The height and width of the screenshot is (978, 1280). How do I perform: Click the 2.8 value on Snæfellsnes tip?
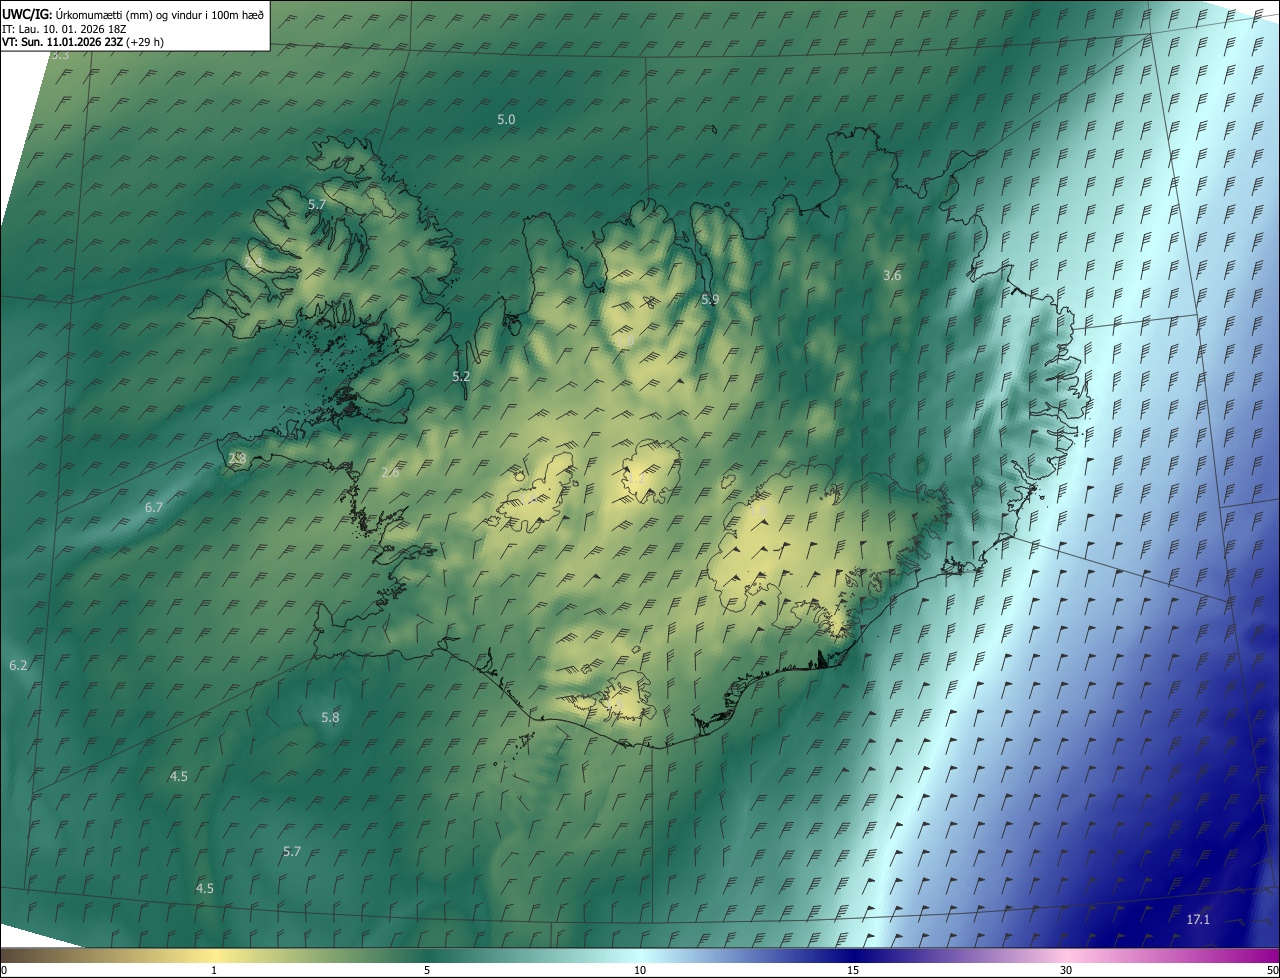coord(237,459)
